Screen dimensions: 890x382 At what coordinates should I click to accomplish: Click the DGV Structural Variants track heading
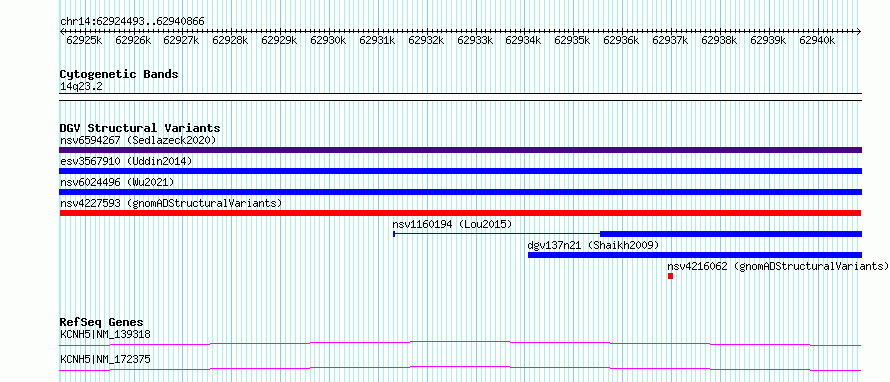click(x=140, y=128)
